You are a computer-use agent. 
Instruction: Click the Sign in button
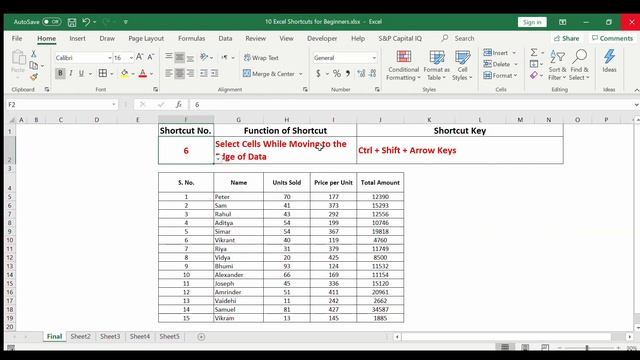click(532, 22)
